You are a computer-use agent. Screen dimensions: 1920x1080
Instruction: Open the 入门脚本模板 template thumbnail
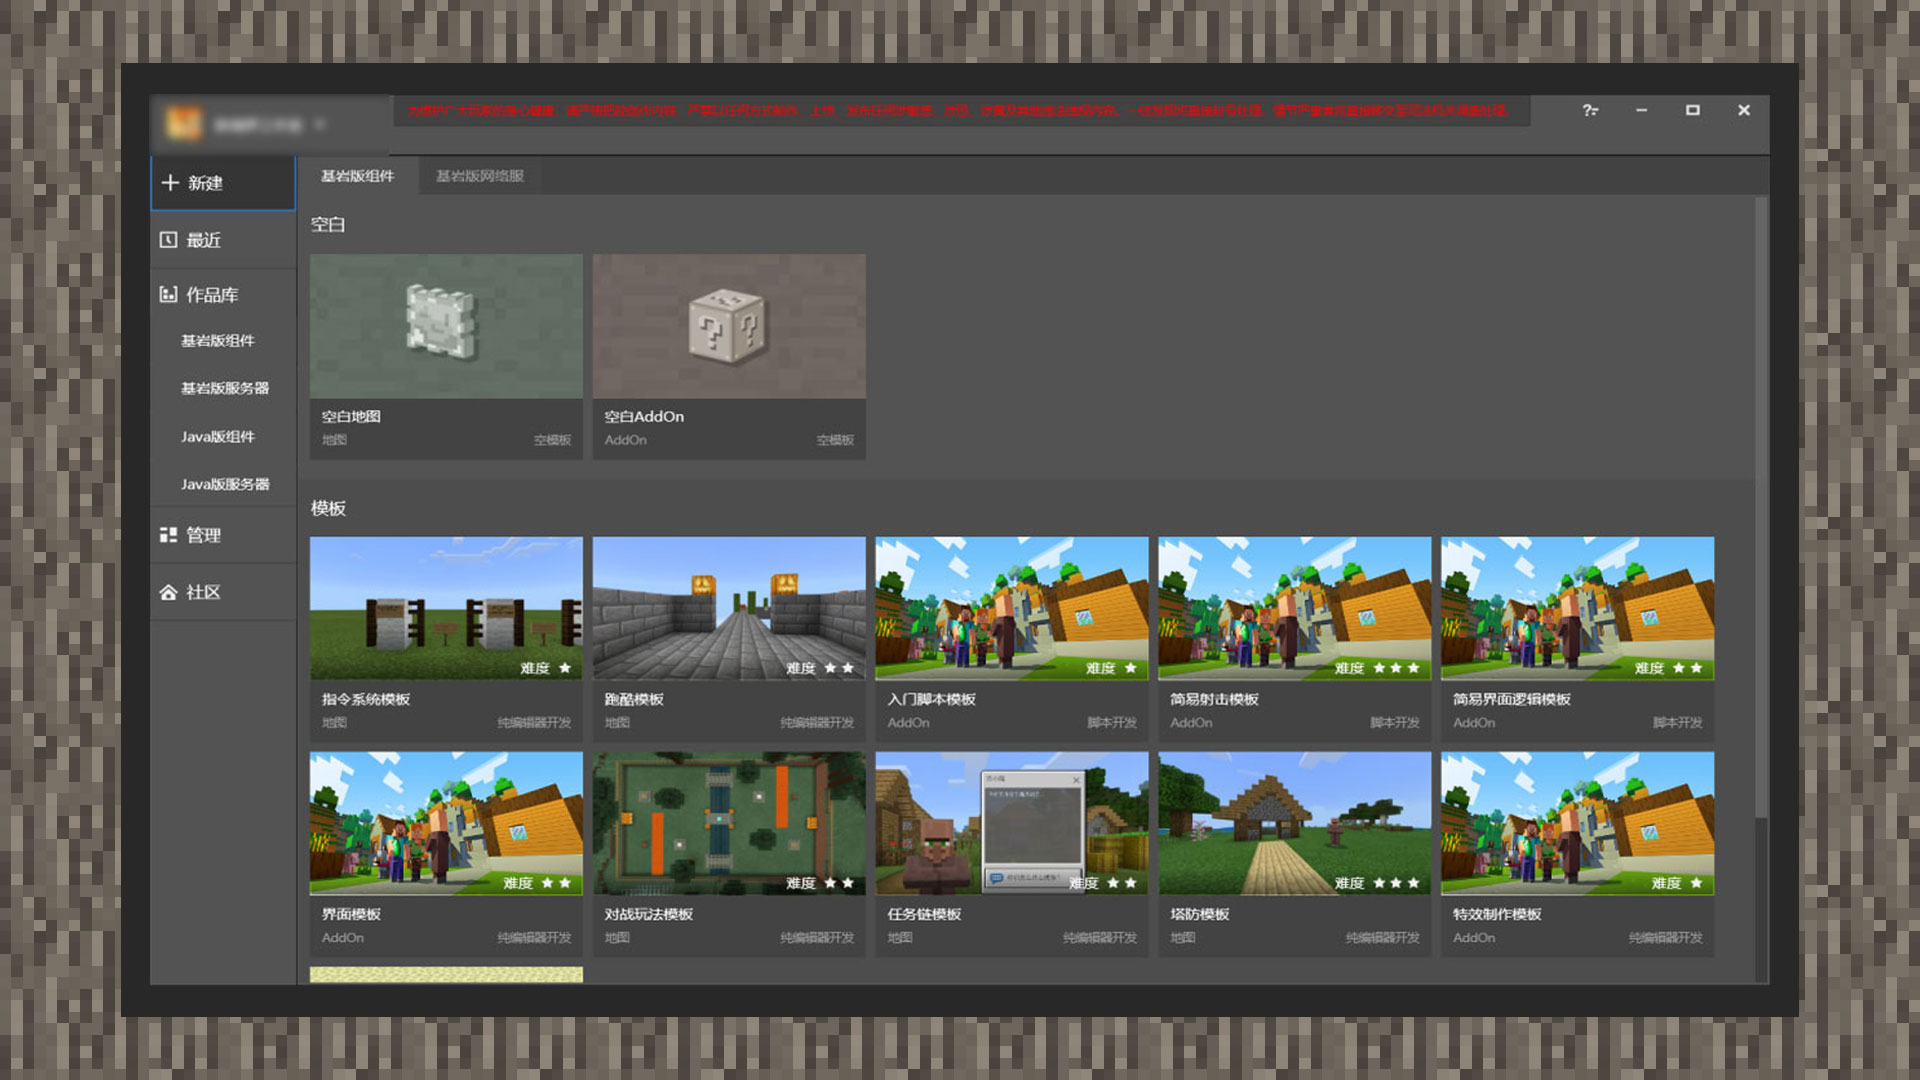(1012, 608)
